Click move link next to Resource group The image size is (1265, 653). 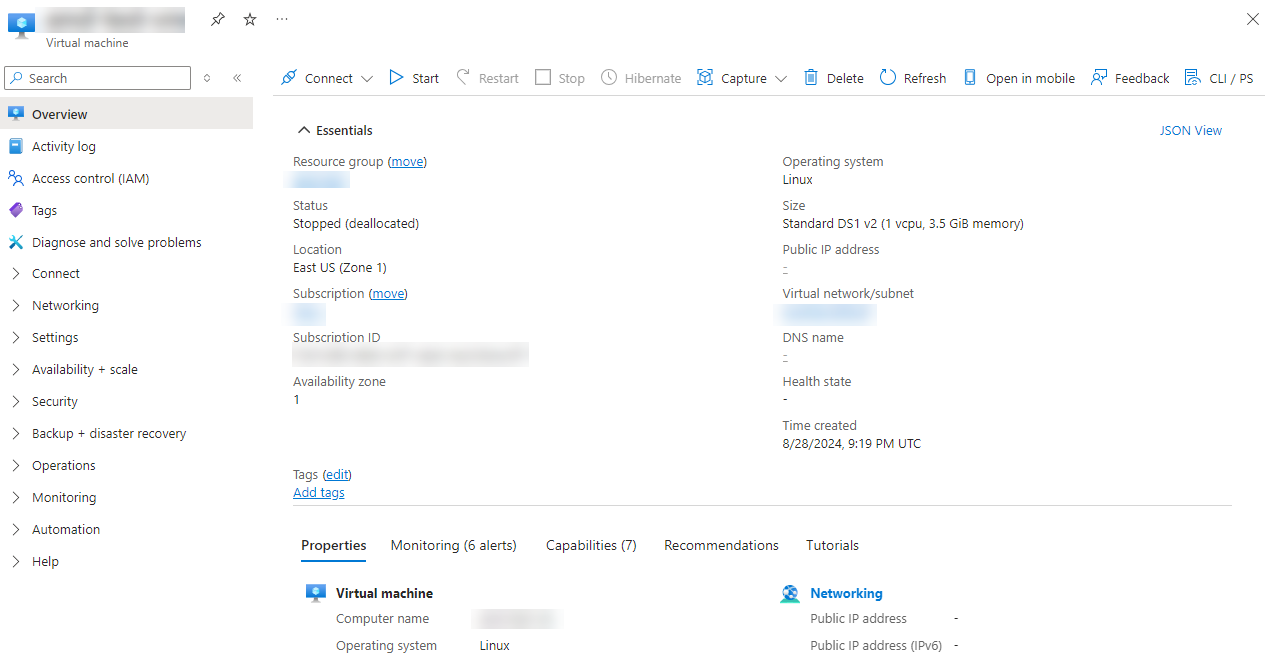click(407, 161)
